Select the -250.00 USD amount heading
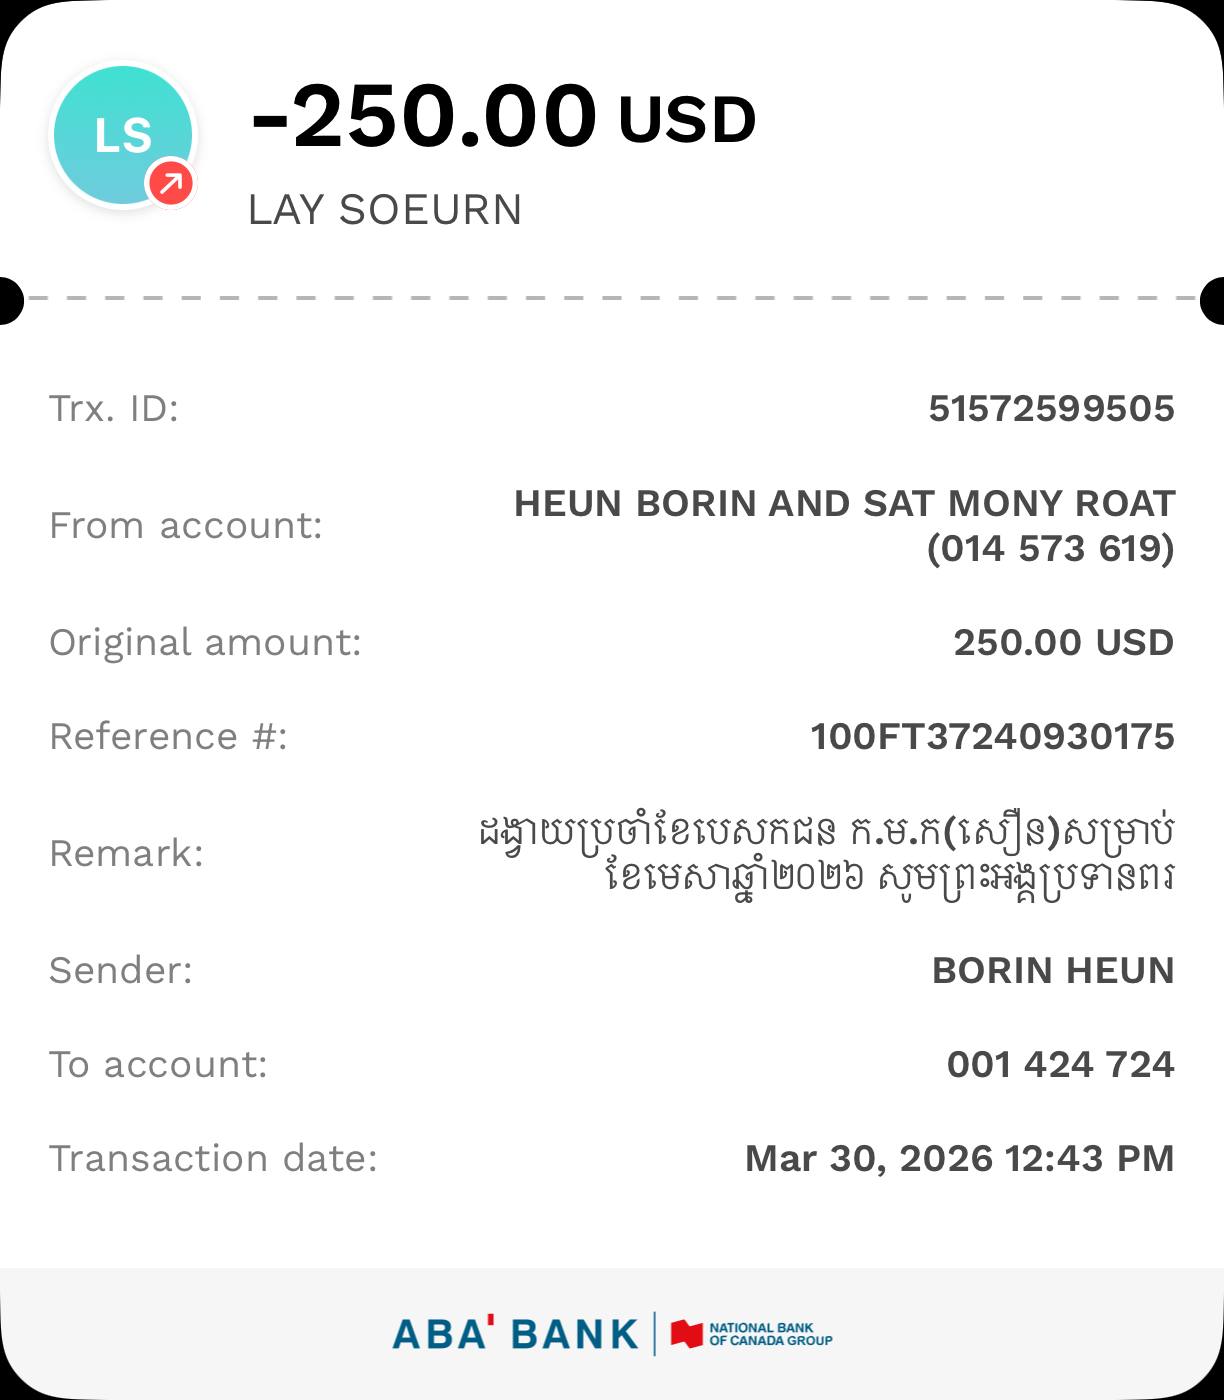 pos(503,117)
